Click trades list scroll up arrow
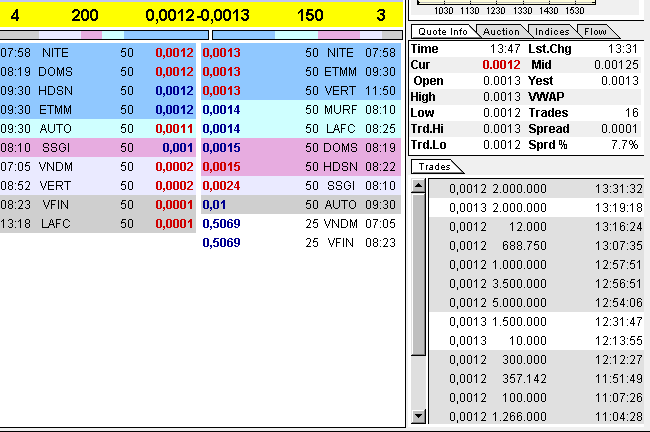This screenshot has height=432, width=650. (418, 186)
